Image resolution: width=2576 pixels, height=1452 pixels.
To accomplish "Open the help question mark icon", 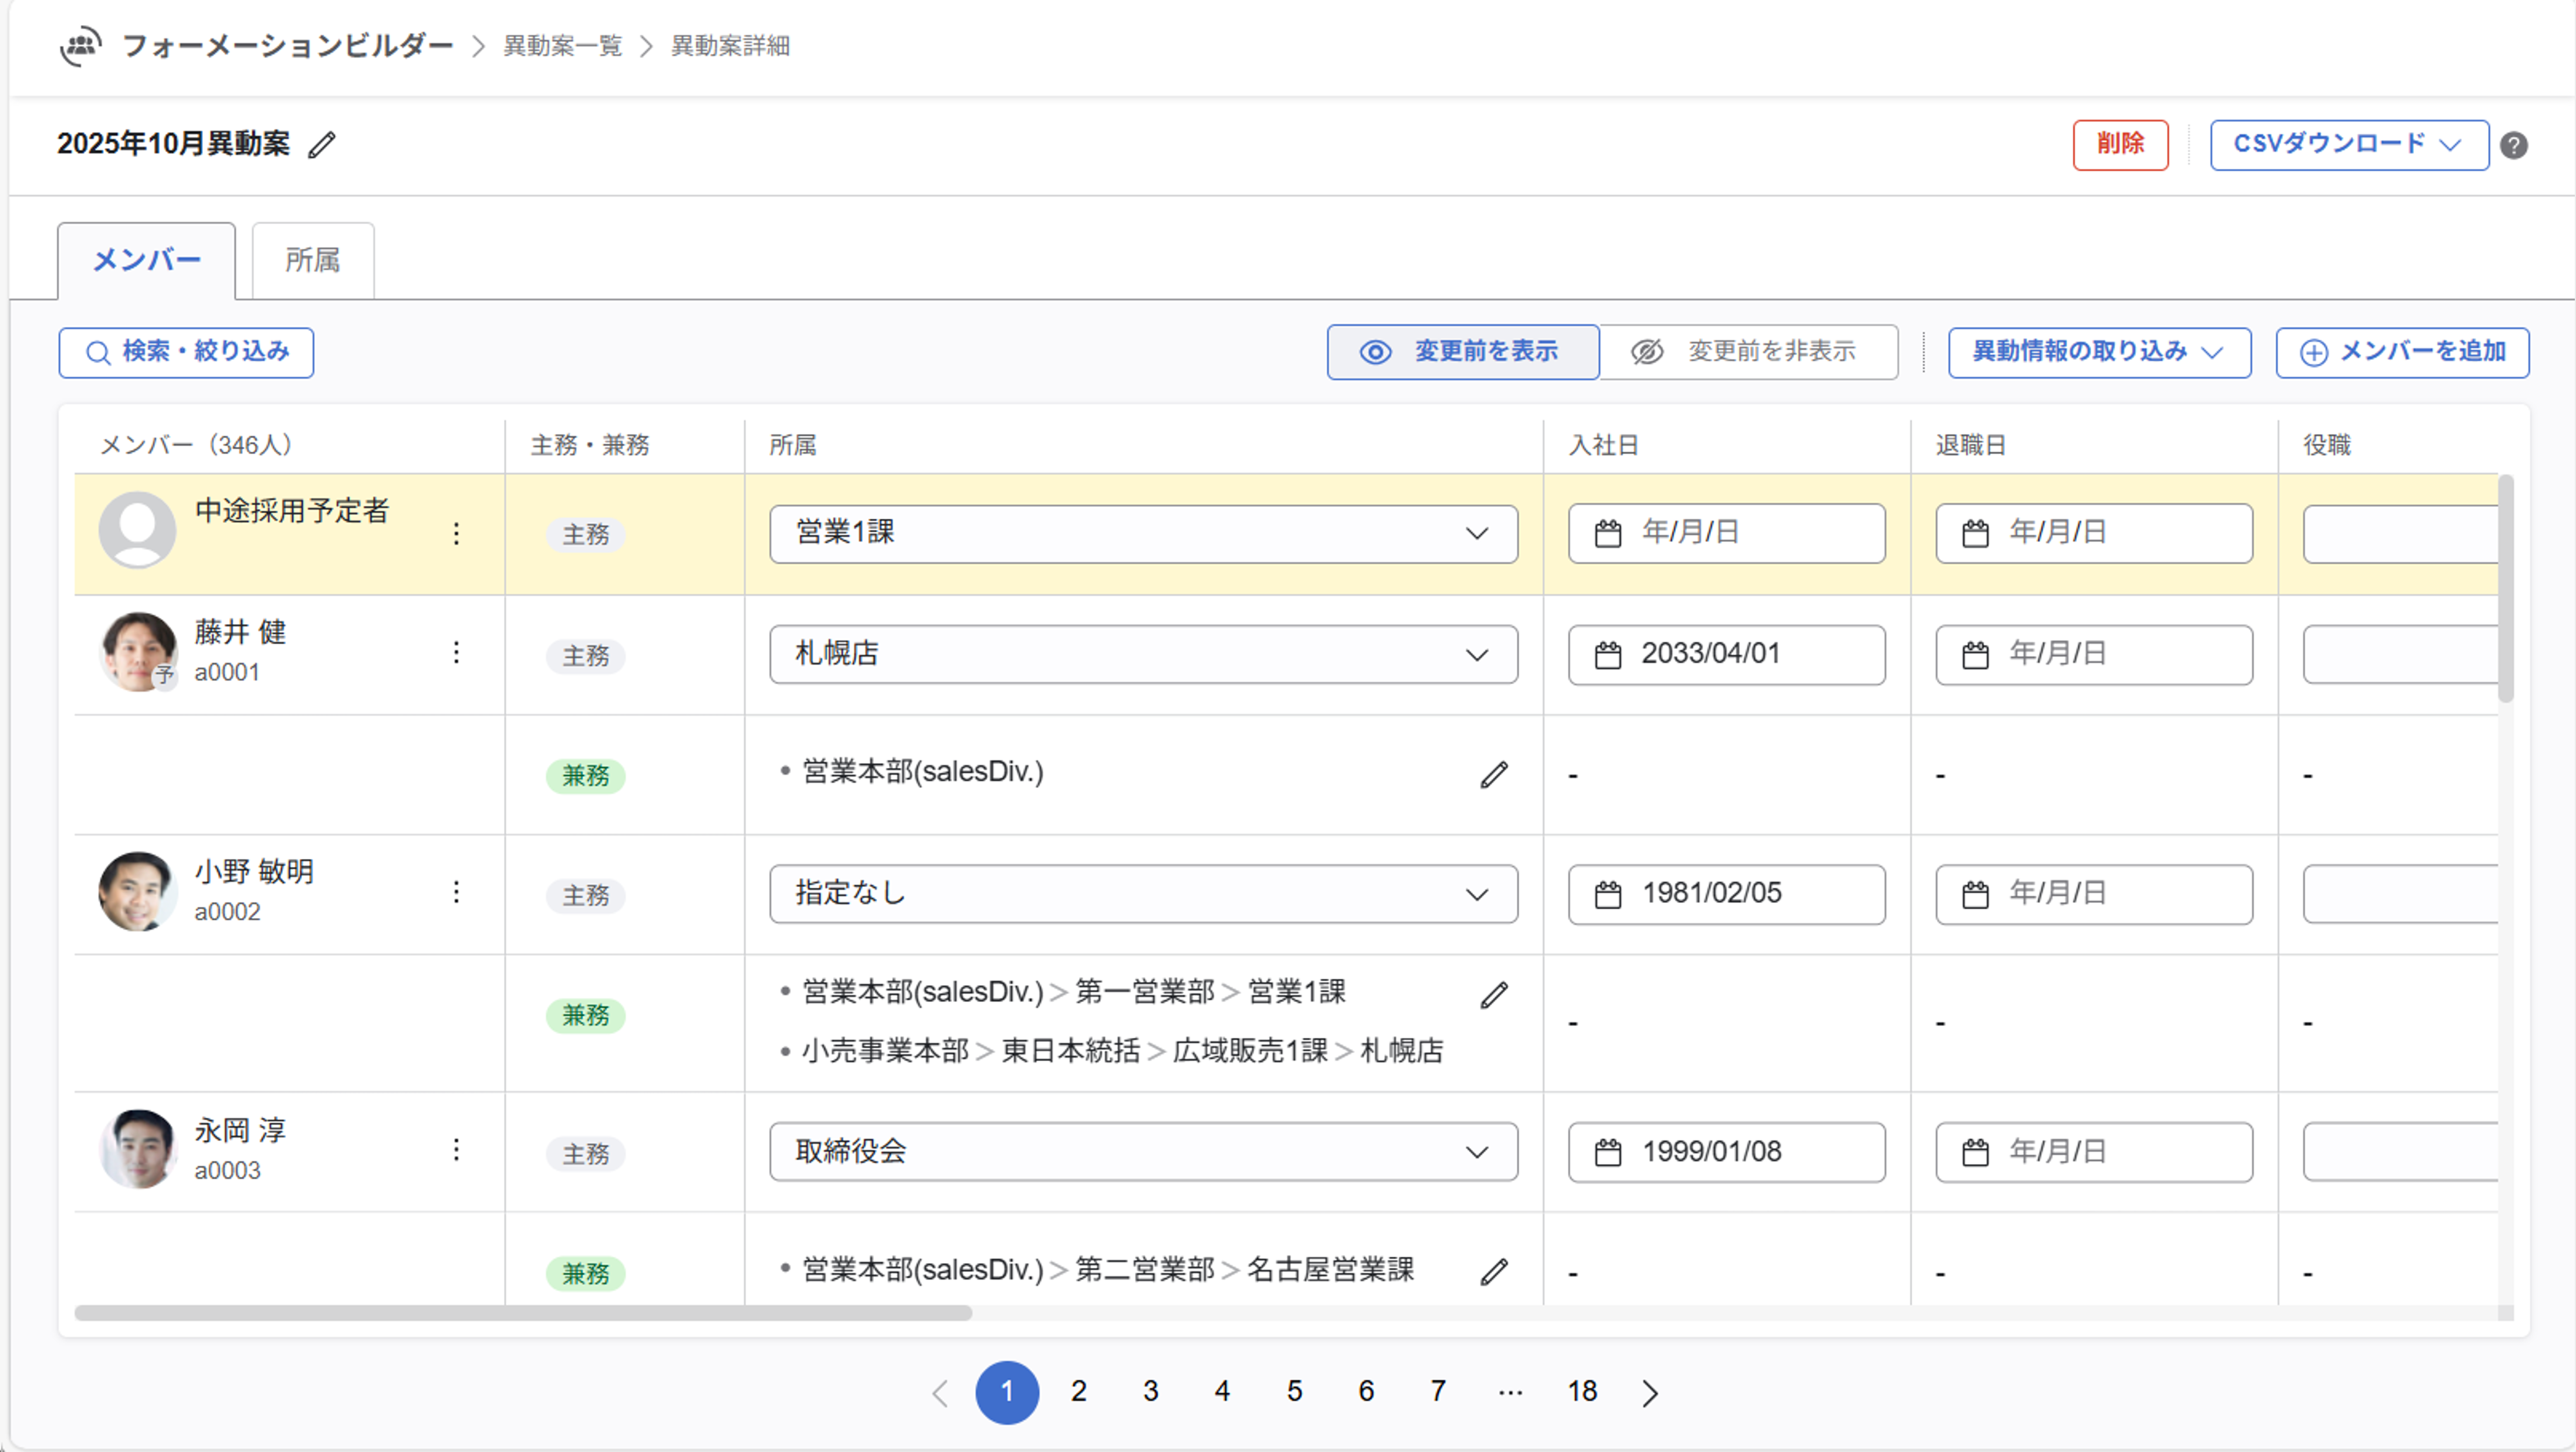I will pyautogui.click(x=2513, y=146).
